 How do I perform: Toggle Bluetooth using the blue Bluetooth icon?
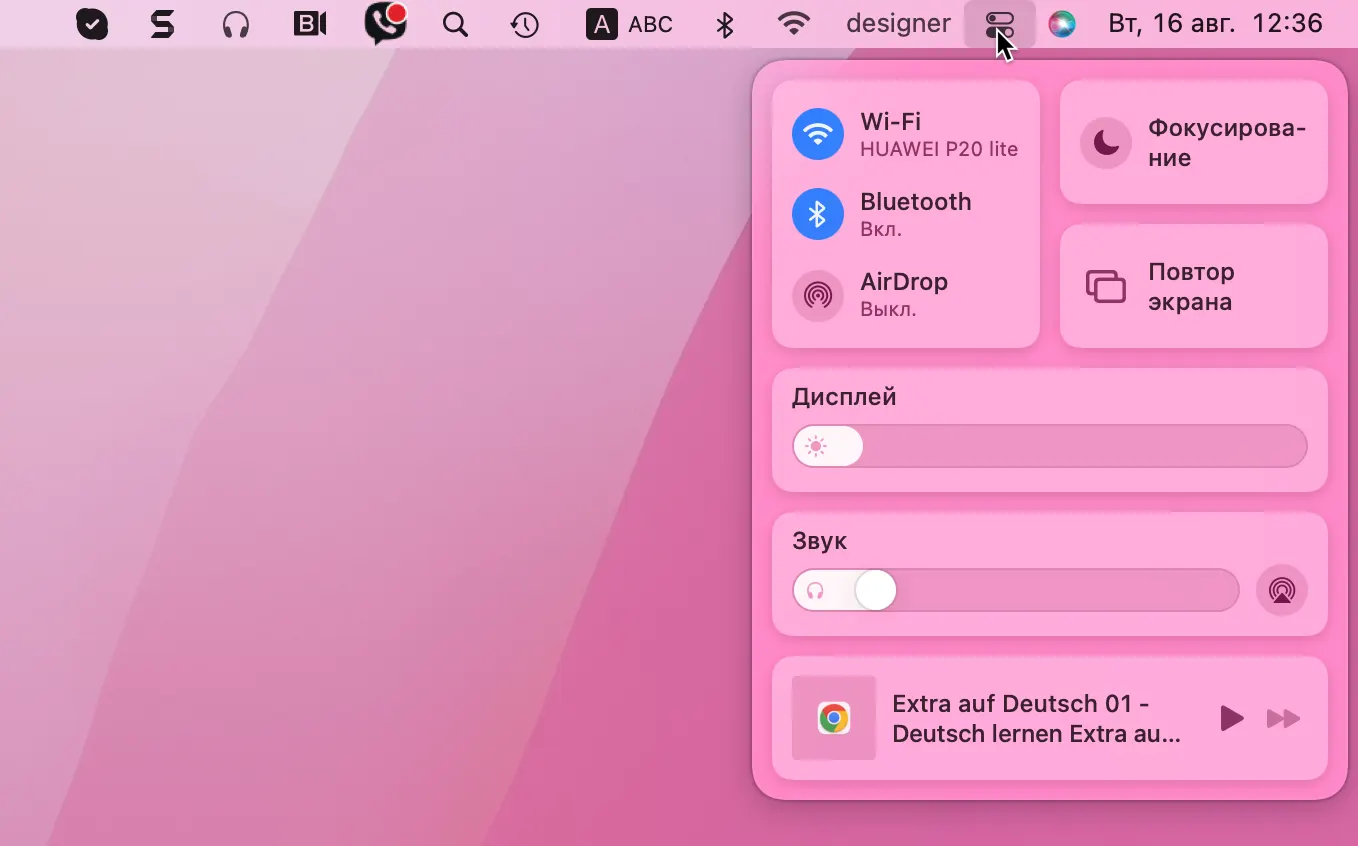click(x=818, y=214)
